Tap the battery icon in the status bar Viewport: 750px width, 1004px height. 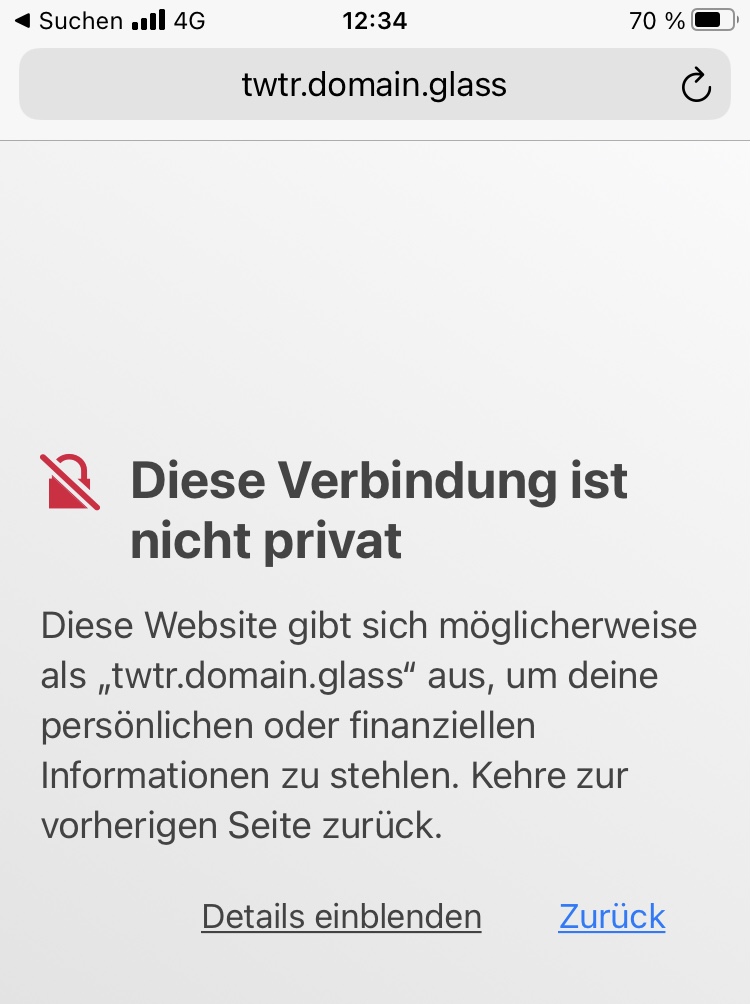tap(716, 20)
